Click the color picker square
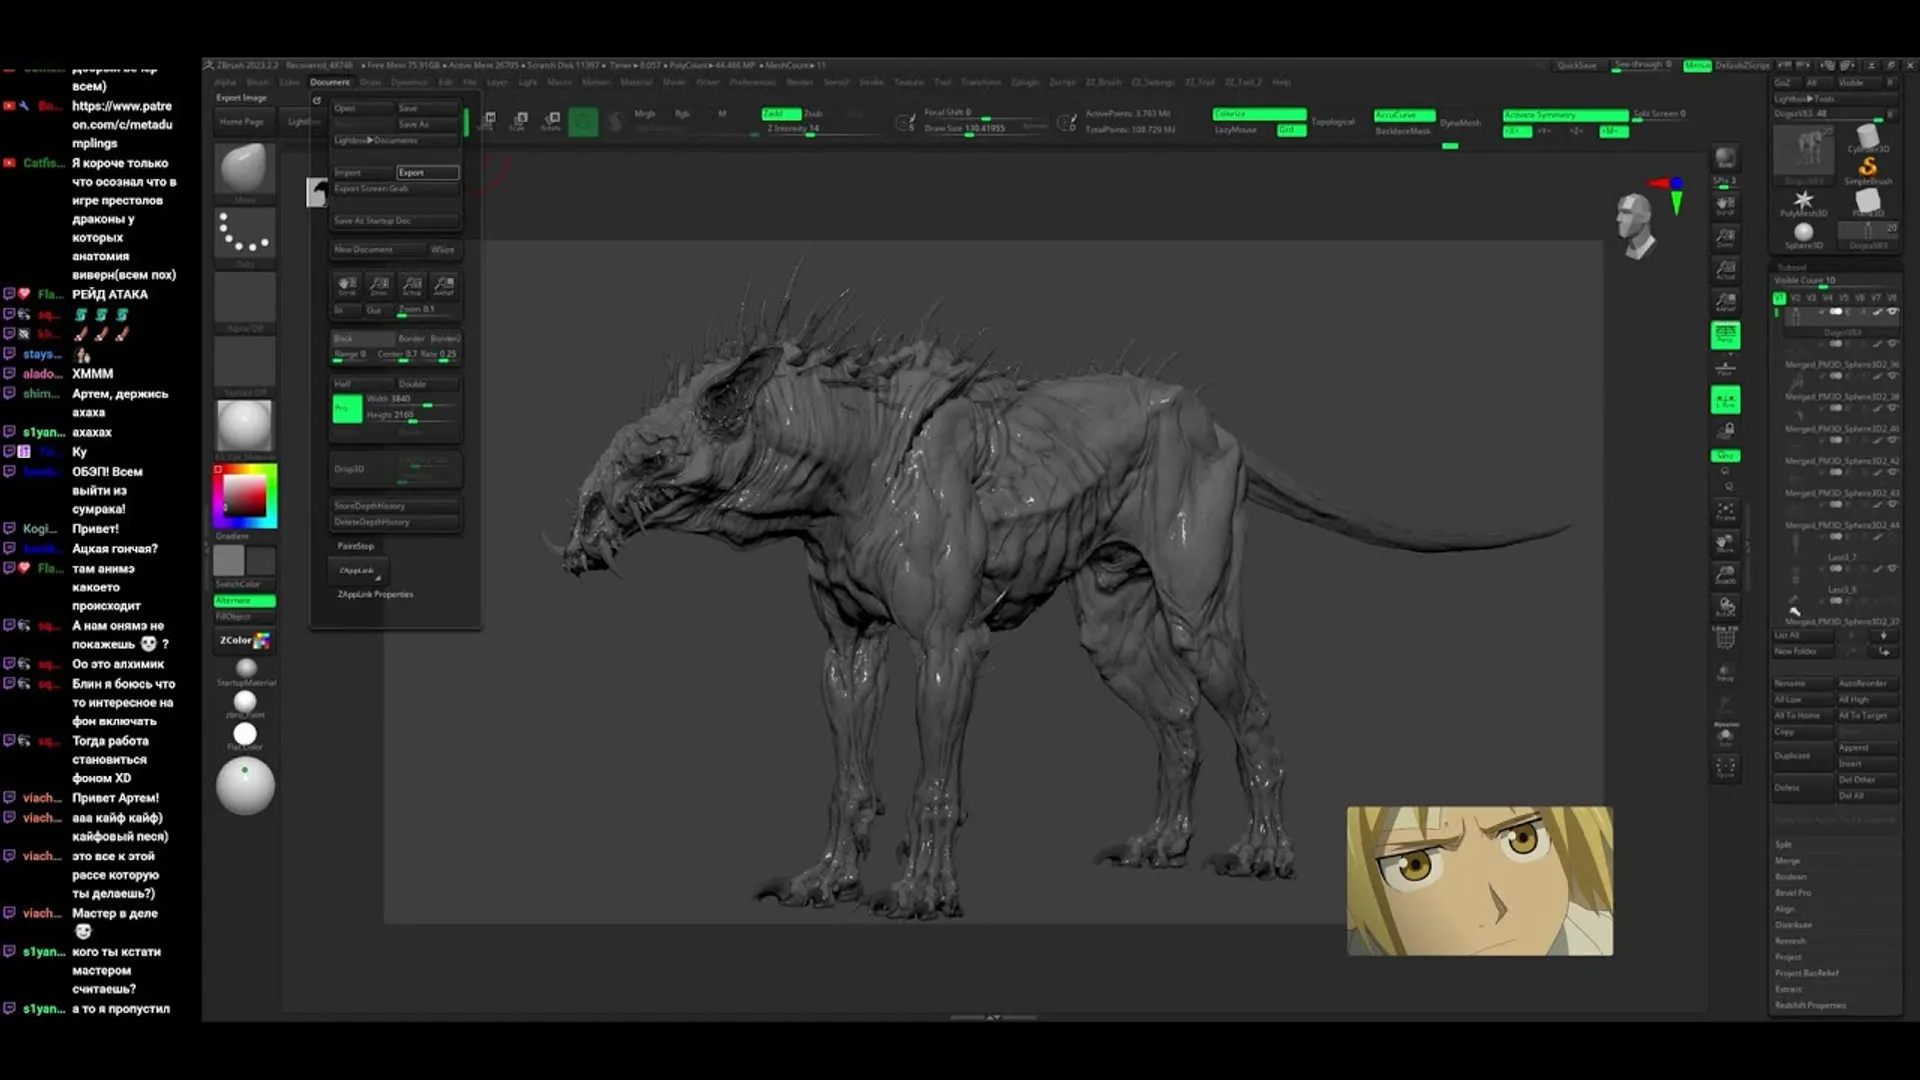 (x=244, y=496)
